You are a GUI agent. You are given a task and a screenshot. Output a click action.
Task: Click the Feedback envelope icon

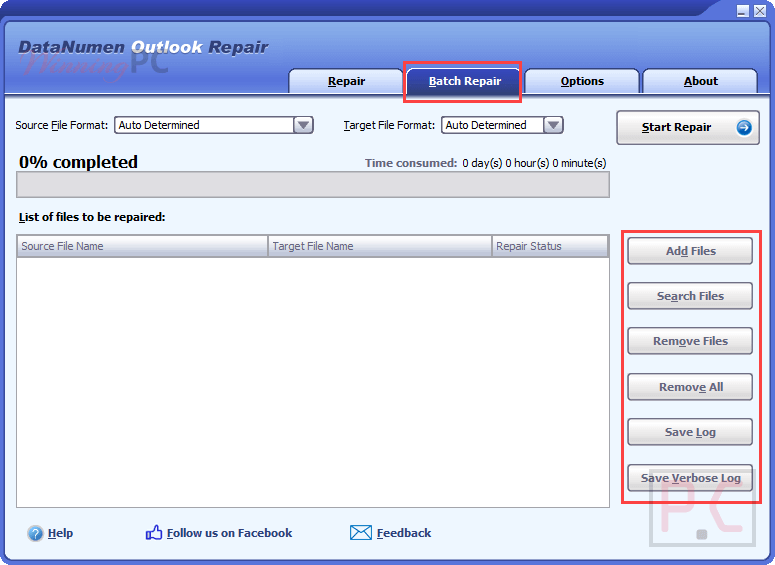pos(360,532)
